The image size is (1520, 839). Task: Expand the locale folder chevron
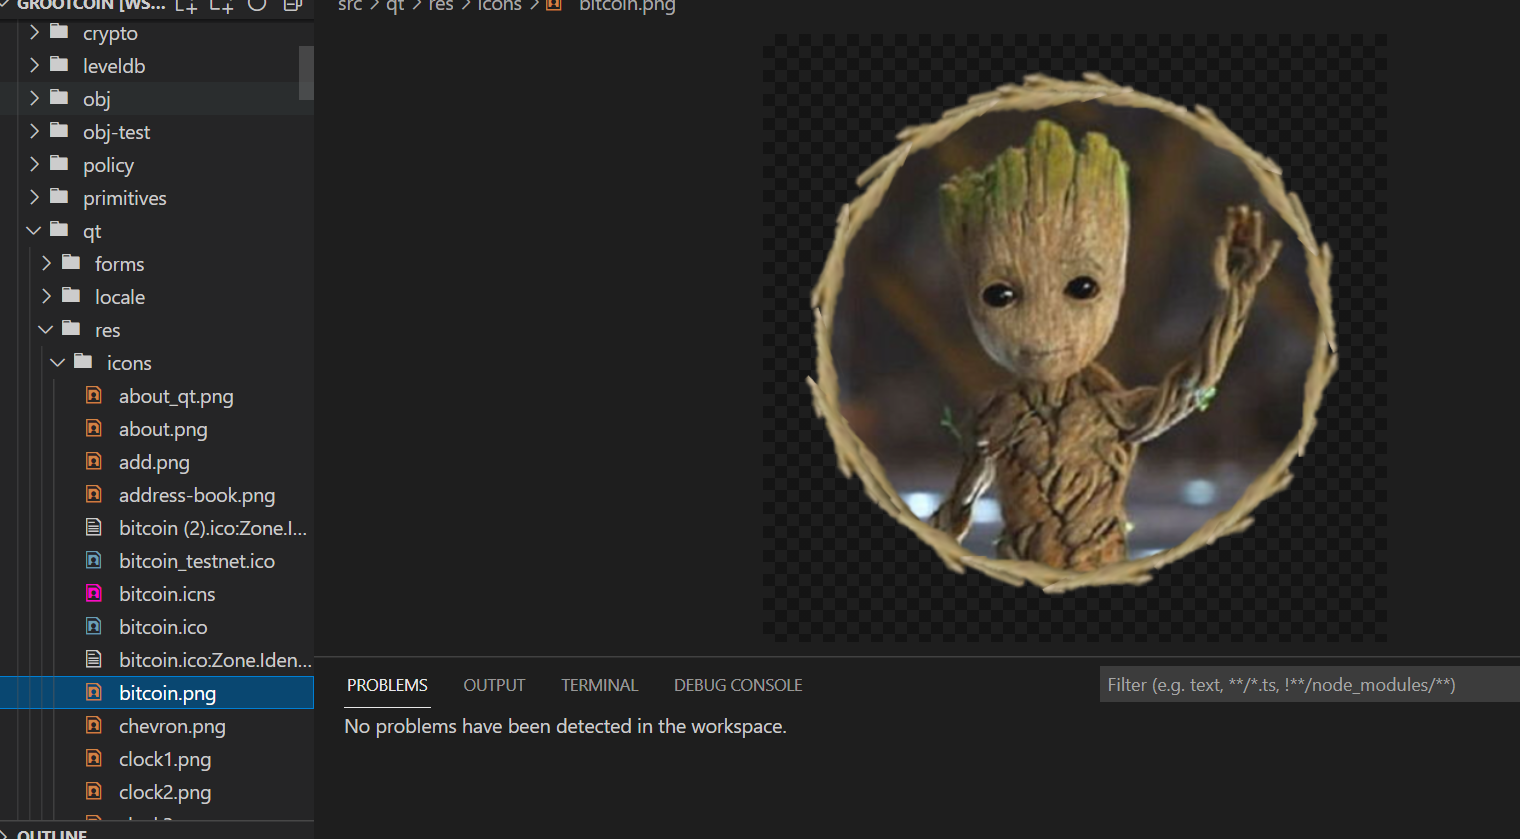(47, 296)
